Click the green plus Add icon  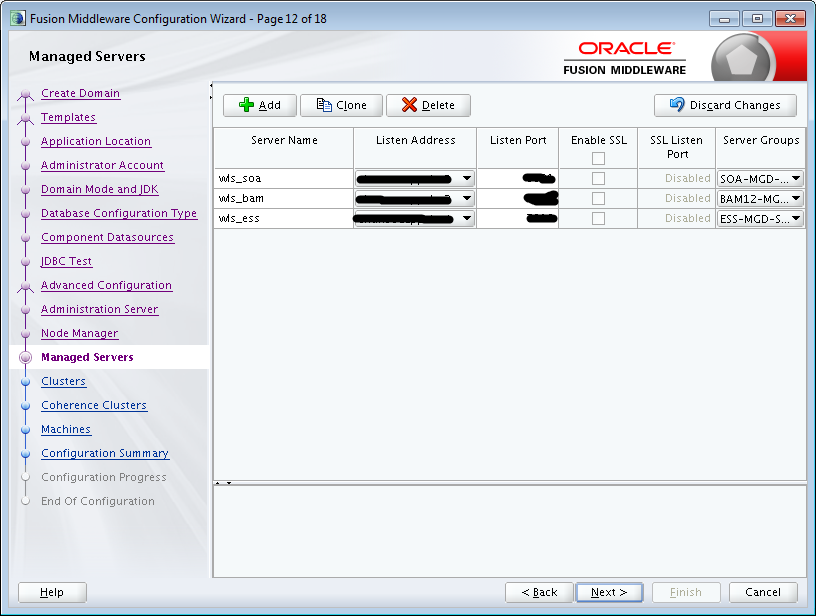(x=246, y=105)
